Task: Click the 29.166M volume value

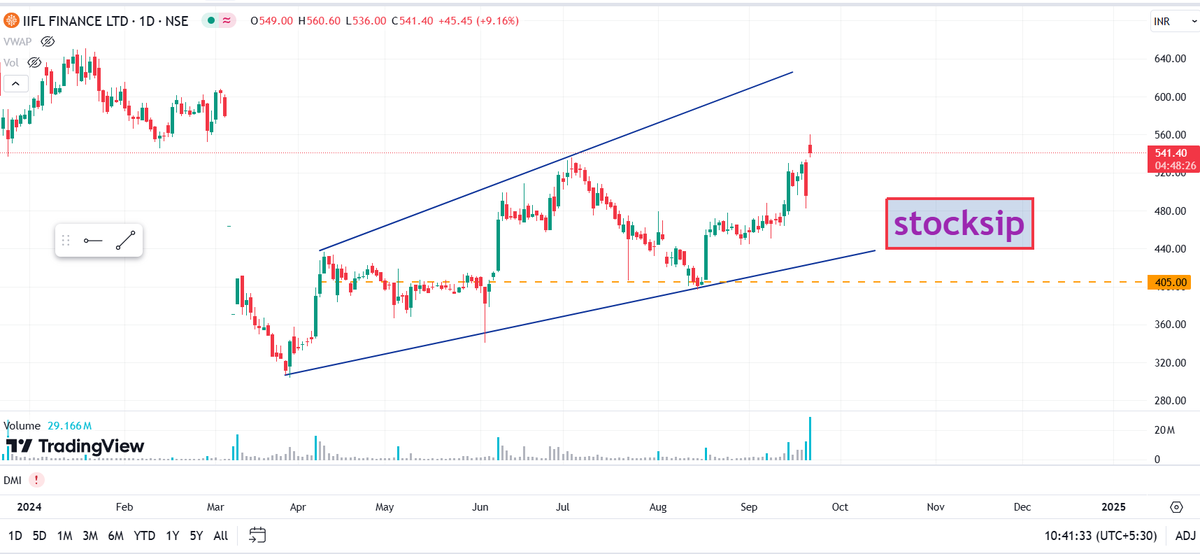Action: click(x=68, y=425)
